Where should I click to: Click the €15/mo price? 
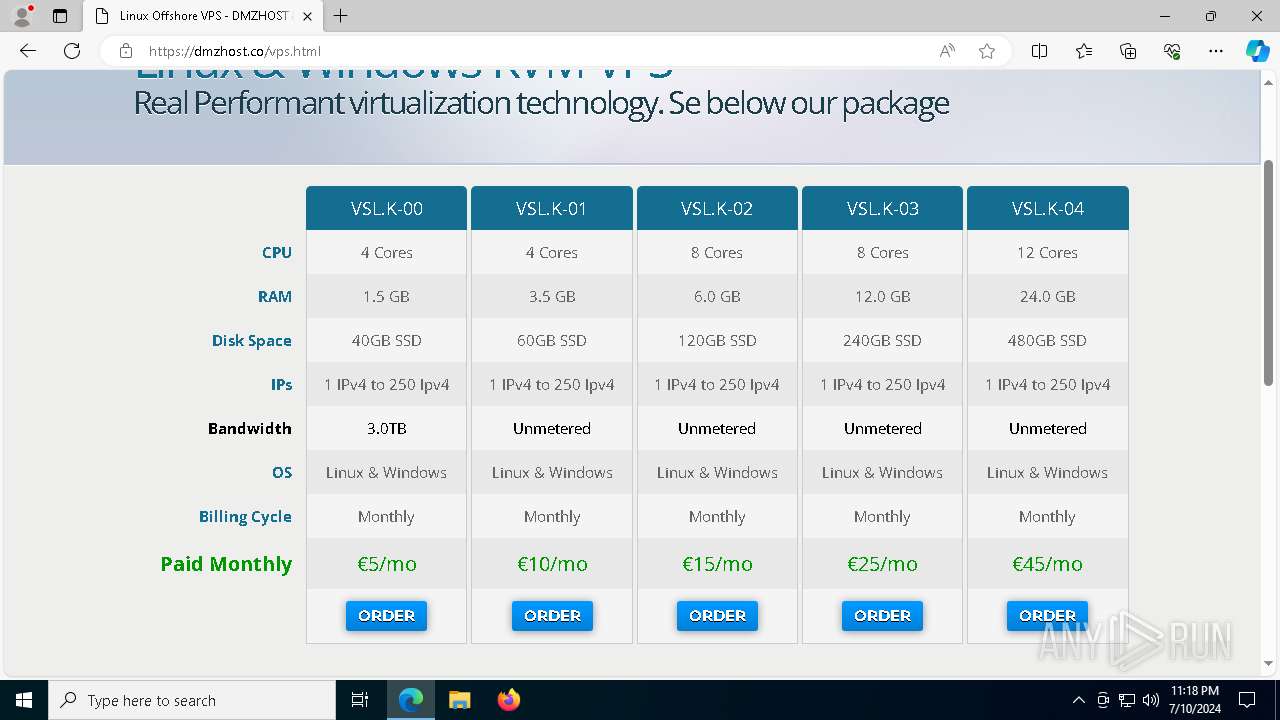point(717,564)
